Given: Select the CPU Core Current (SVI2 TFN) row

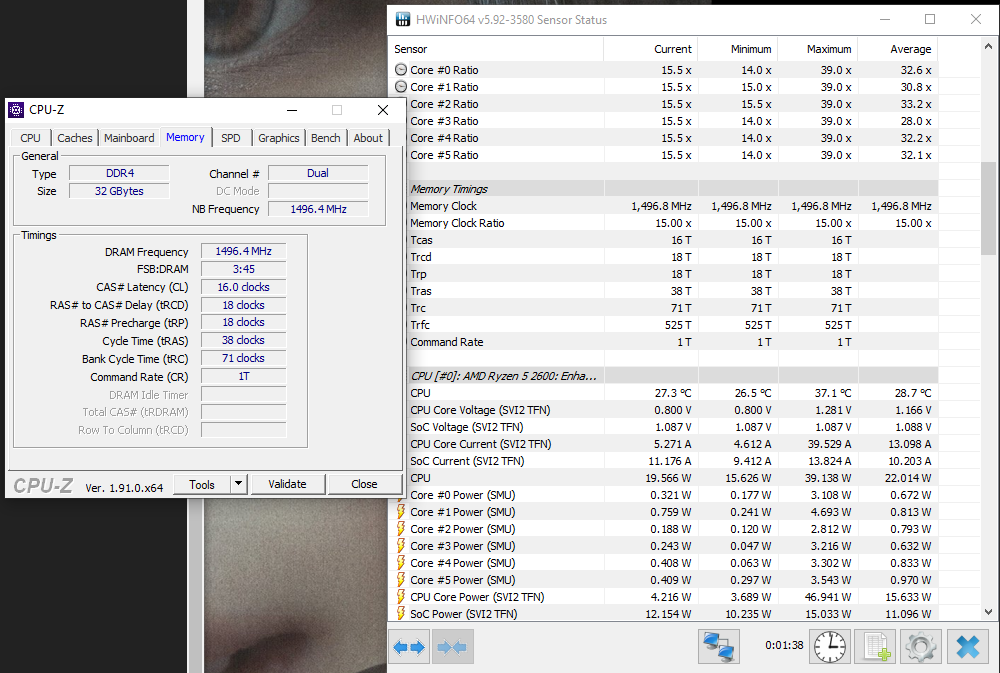Looking at the screenshot, I should point(673,444).
